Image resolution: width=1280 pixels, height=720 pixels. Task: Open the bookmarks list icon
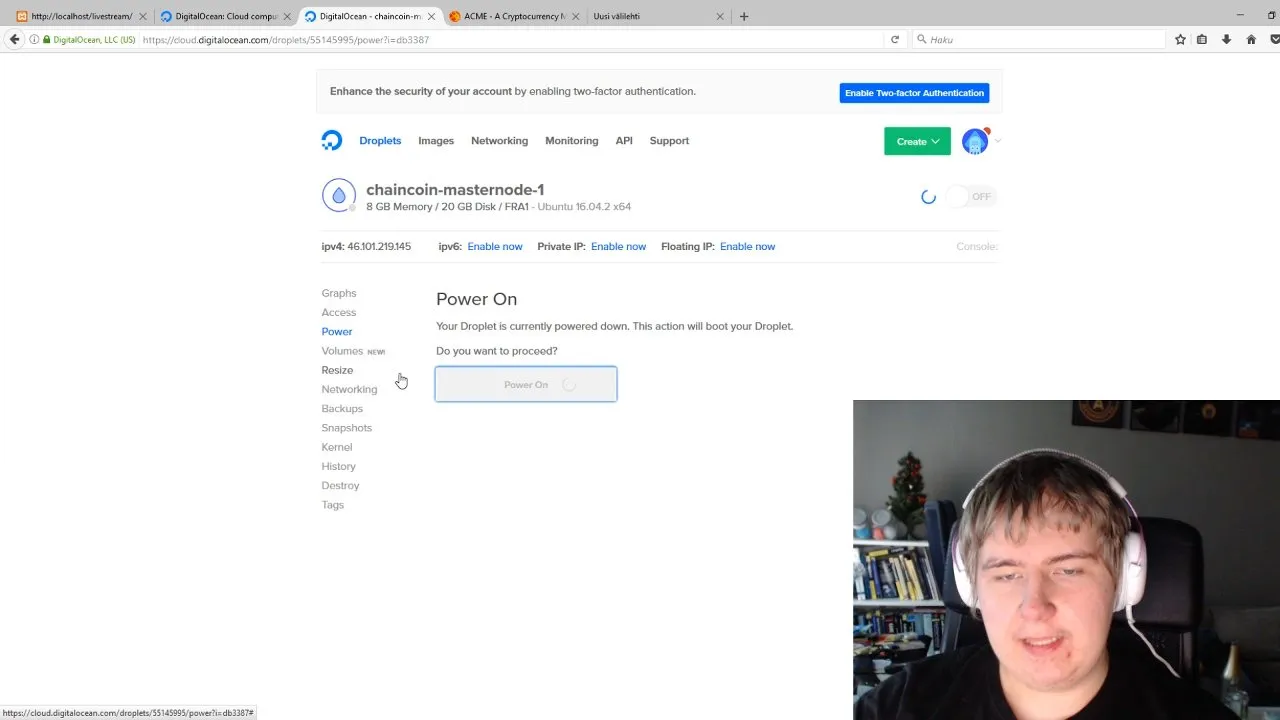pyautogui.click(x=1202, y=40)
